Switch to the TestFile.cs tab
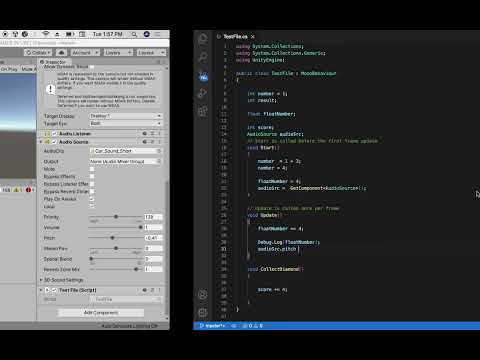Screen dimensions: 480x360 pyautogui.click(x=235, y=37)
